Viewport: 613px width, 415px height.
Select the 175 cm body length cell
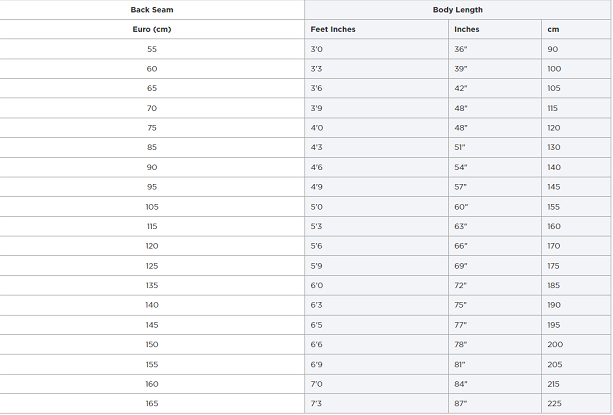click(x=554, y=266)
